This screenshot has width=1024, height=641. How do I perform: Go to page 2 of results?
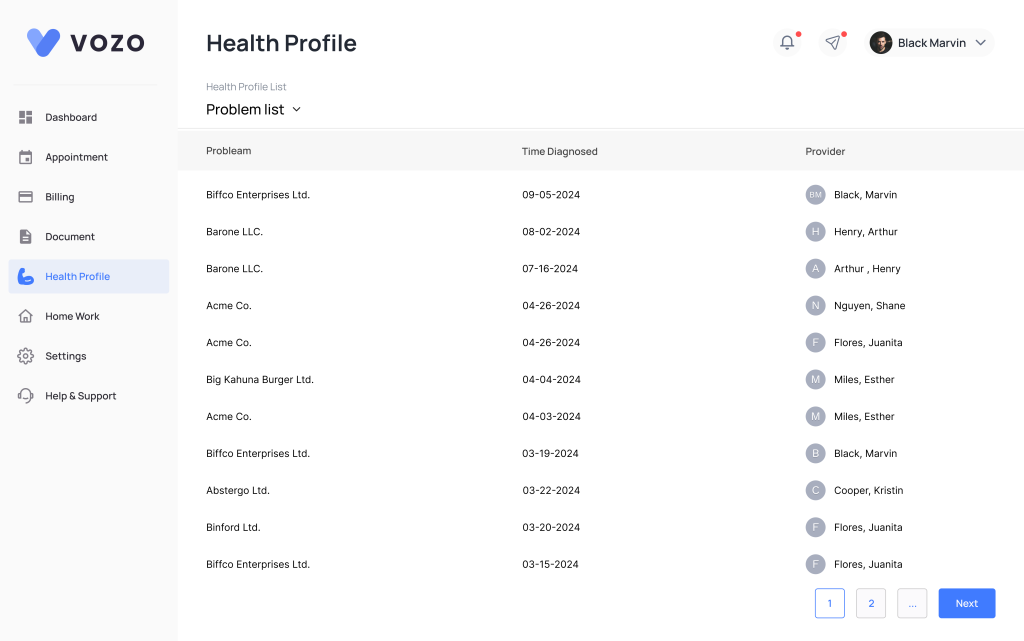click(x=871, y=603)
